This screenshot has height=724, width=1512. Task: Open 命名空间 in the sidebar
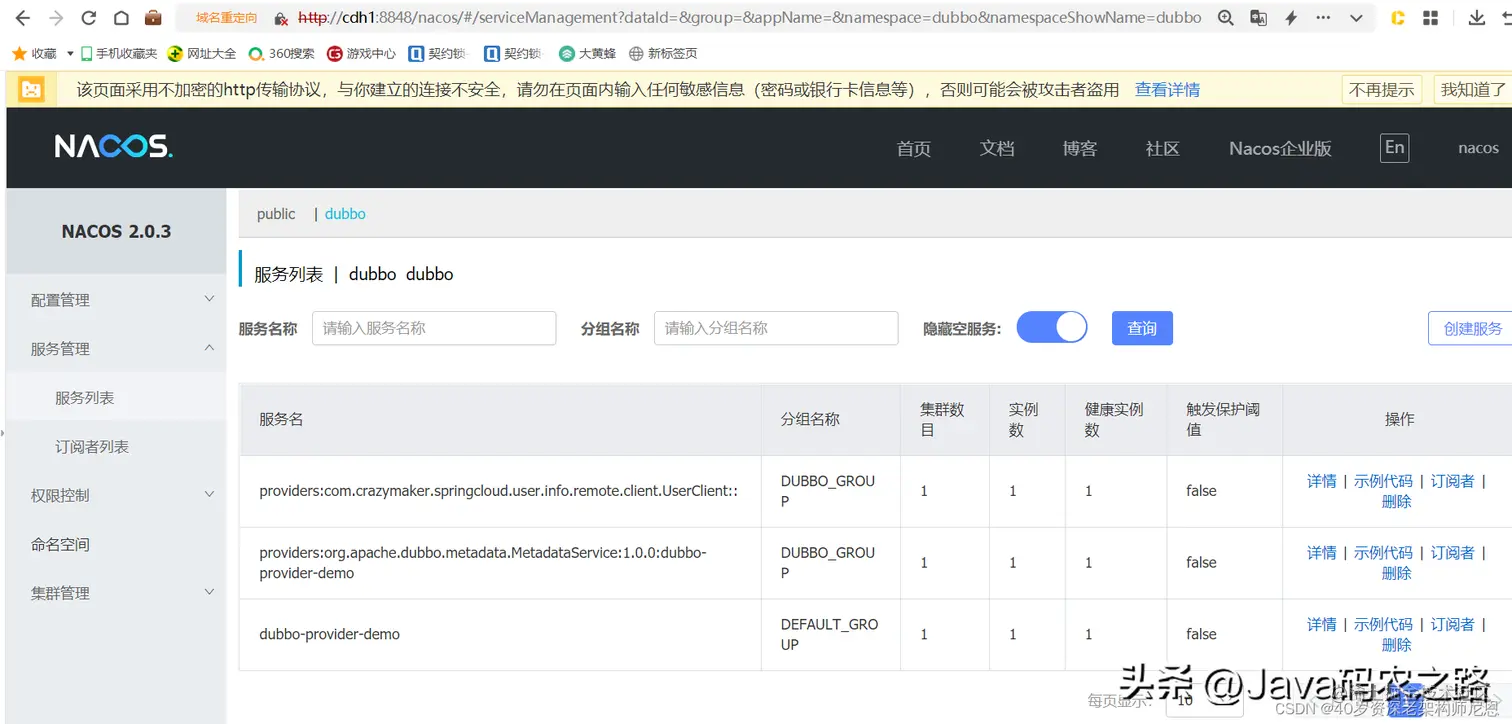point(116,544)
